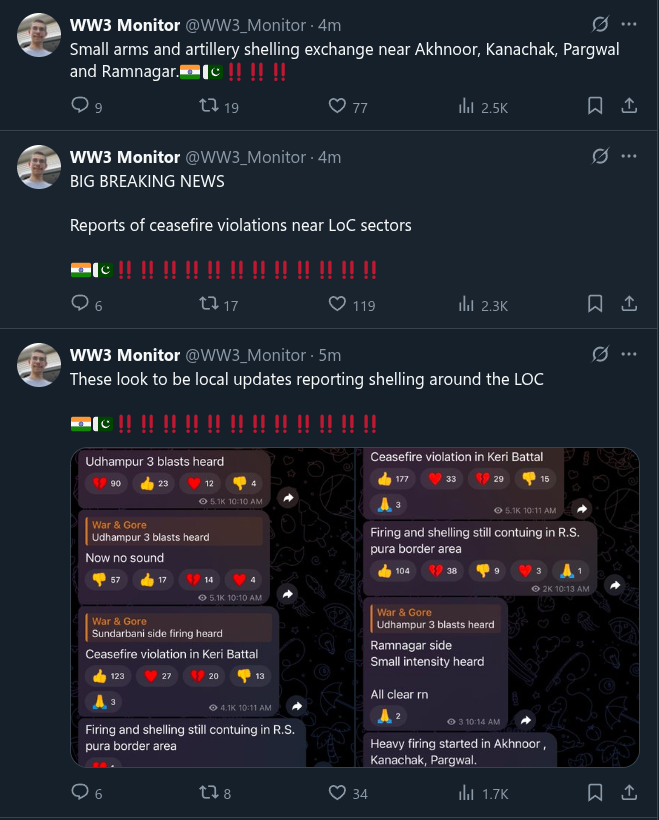Open more options on local updates tweet
The width and height of the screenshot is (659, 820).
629,354
